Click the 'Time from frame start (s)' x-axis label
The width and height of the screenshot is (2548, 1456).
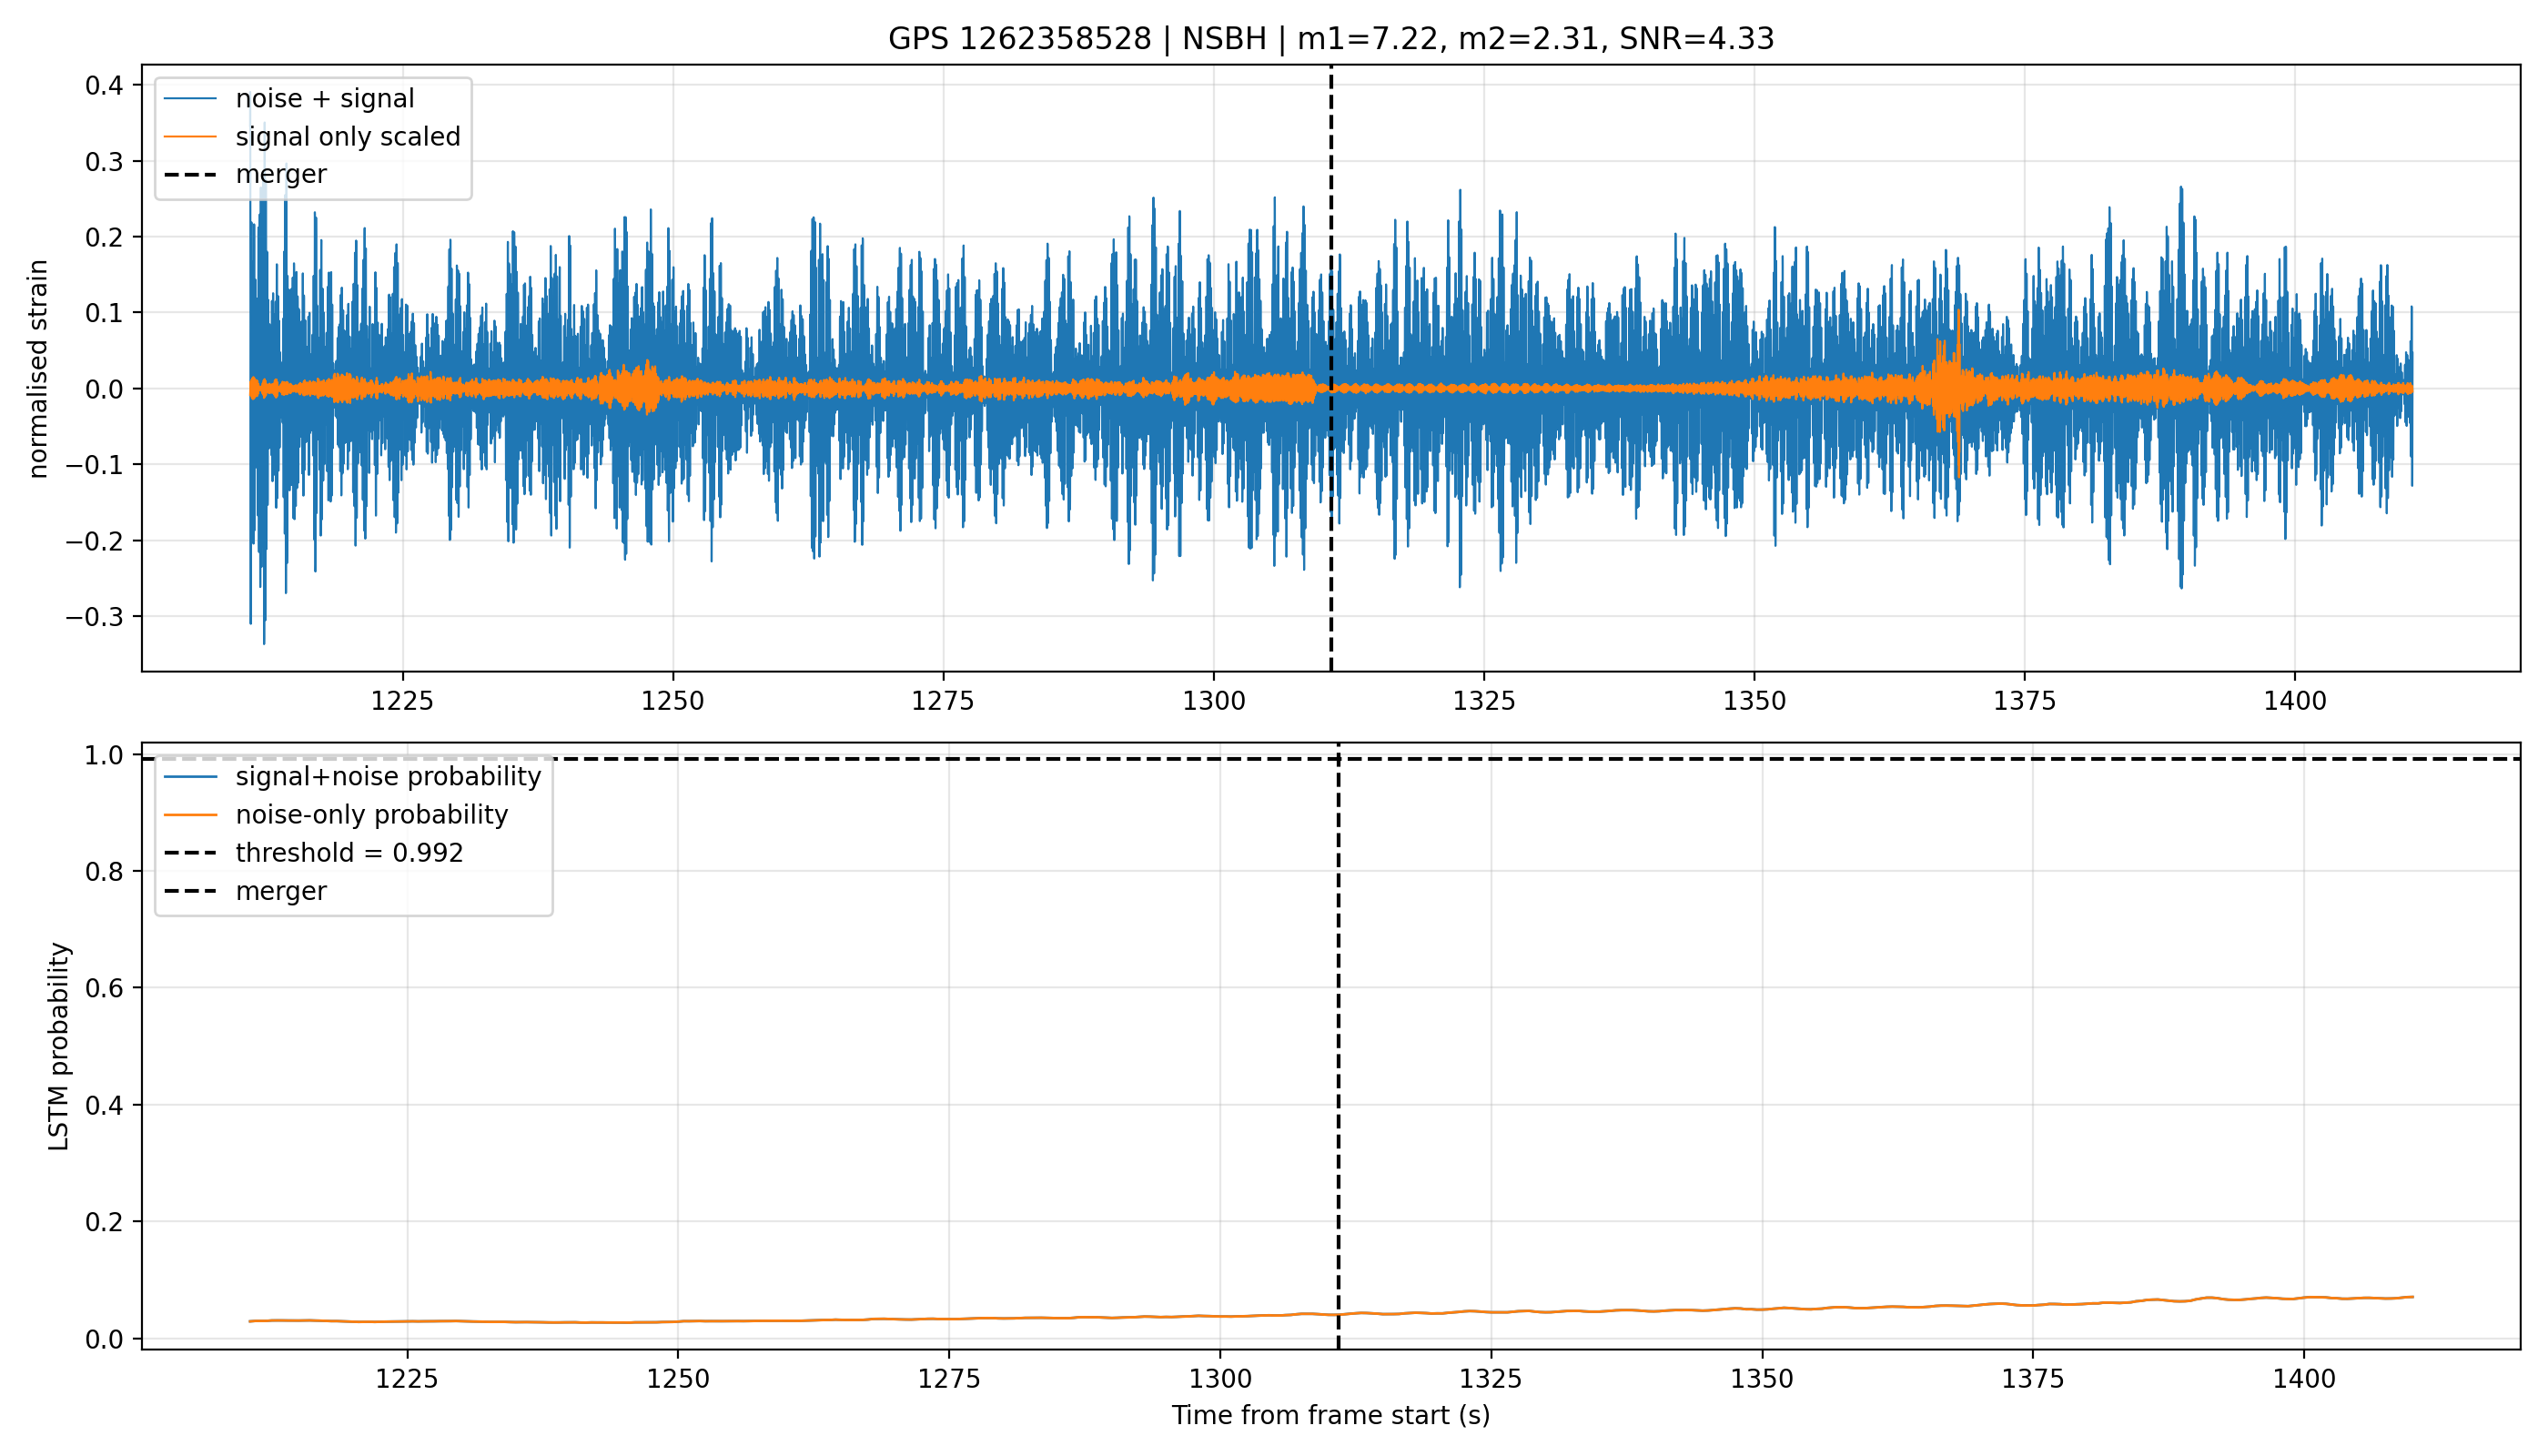(x=1331, y=1415)
